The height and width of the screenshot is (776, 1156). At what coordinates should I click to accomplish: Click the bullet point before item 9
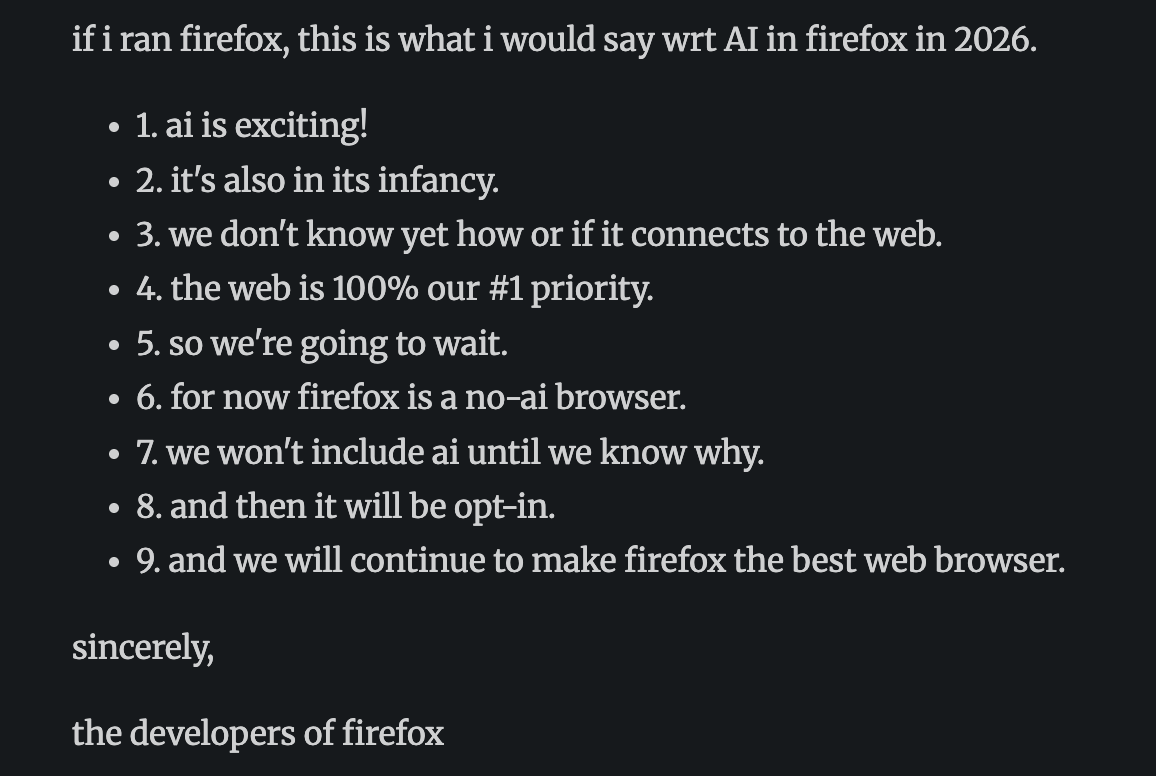pos(114,562)
